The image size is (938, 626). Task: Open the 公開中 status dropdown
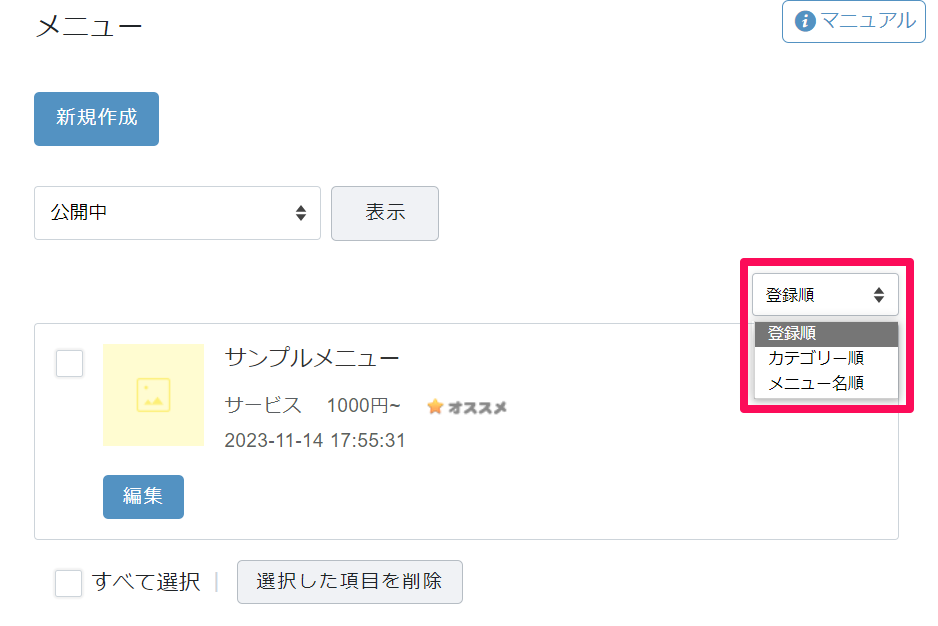pos(178,213)
